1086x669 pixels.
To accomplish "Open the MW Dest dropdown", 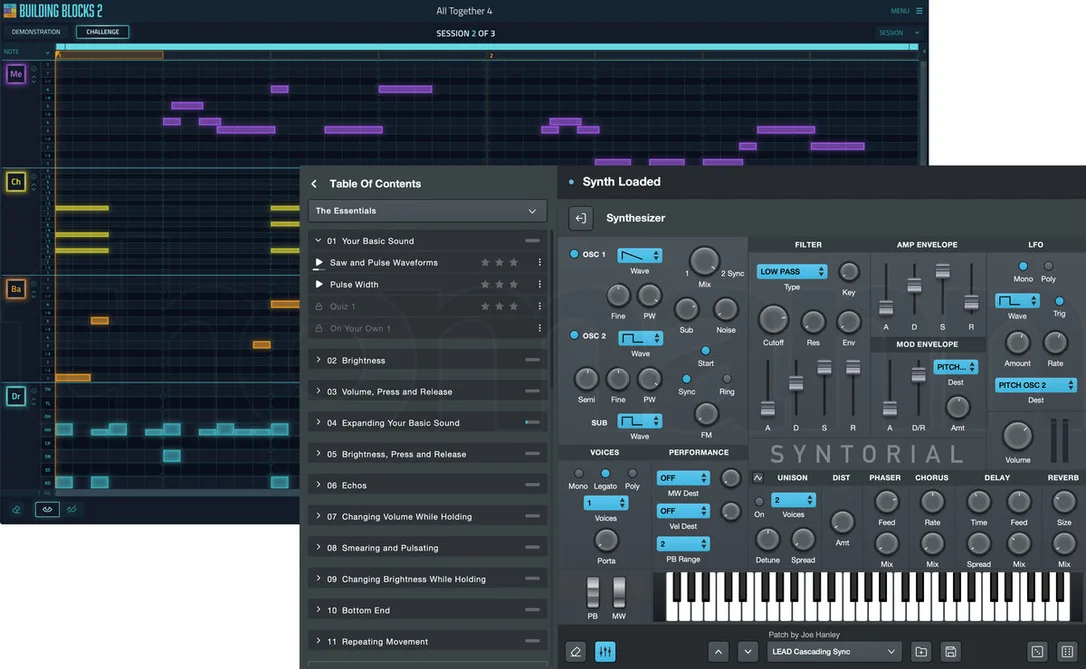I will [x=683, y=478].
